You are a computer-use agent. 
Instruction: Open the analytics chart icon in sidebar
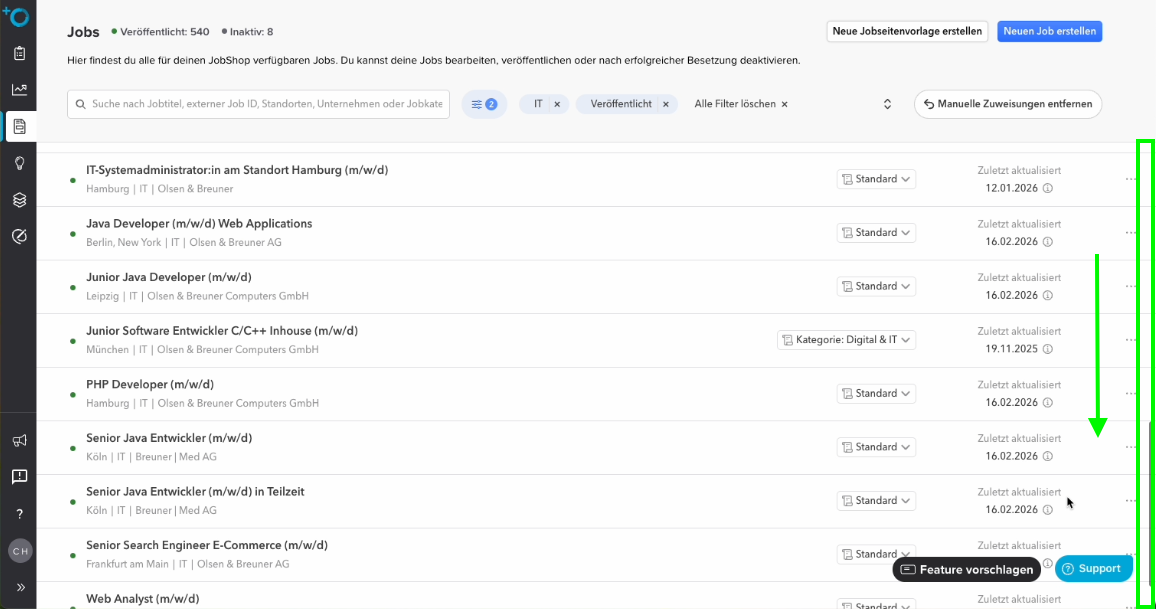(19, 89)
